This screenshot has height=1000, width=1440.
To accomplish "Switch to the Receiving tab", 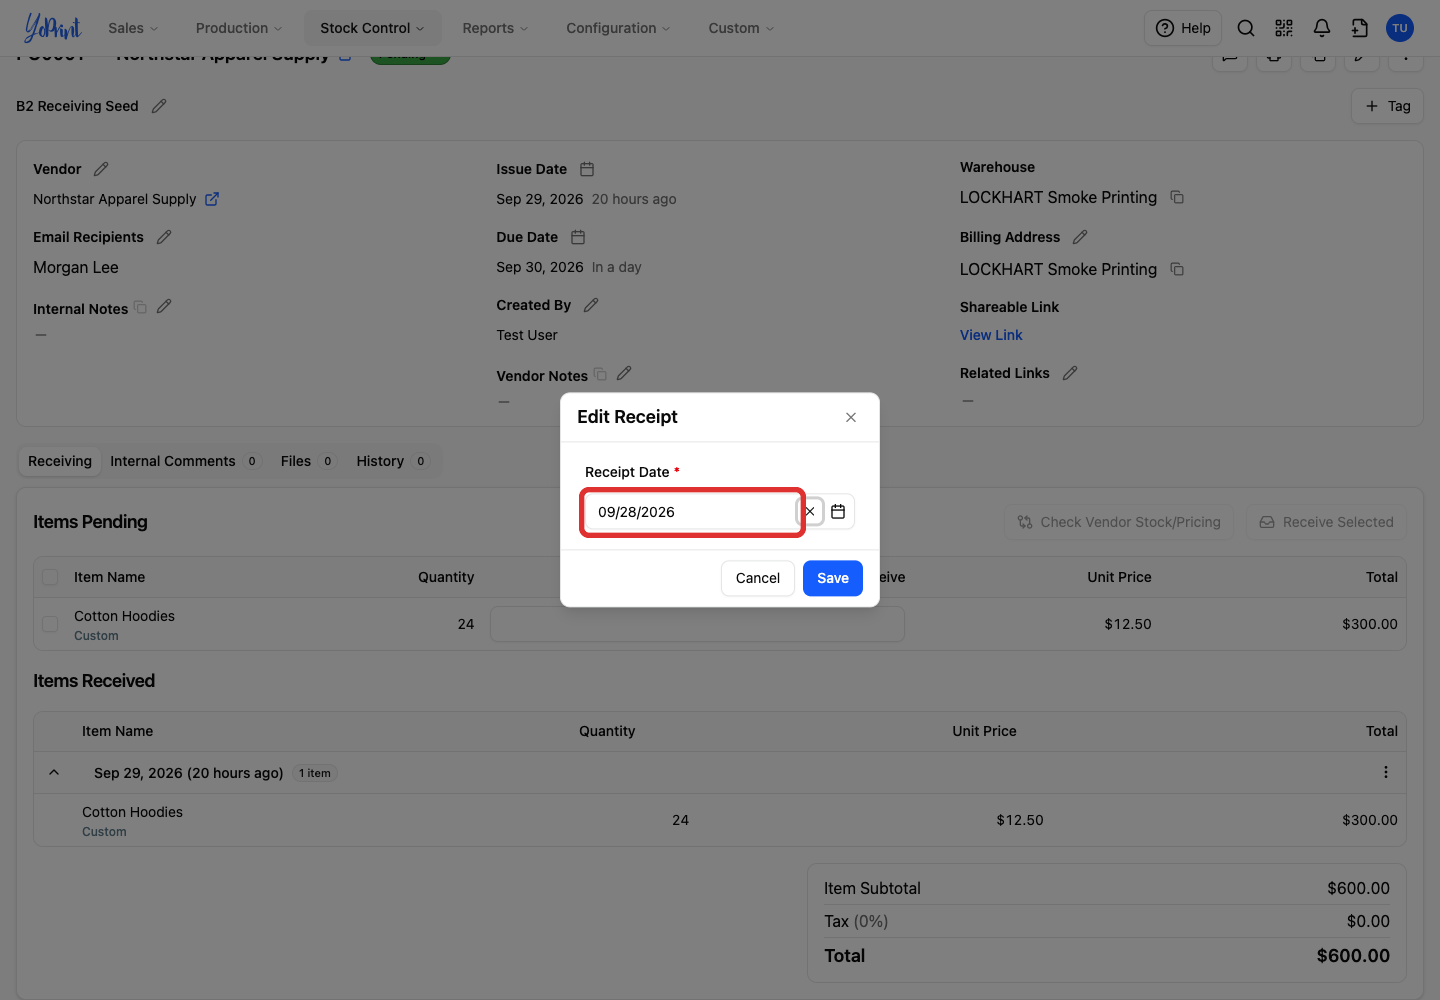I will [x=60, y=461].
